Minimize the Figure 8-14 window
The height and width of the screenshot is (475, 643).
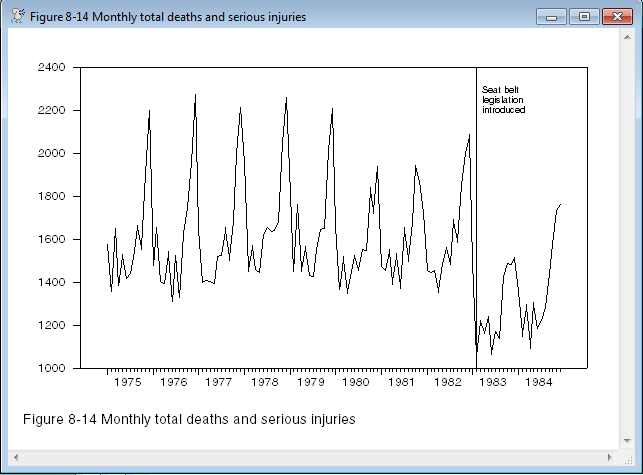(551, 16)
